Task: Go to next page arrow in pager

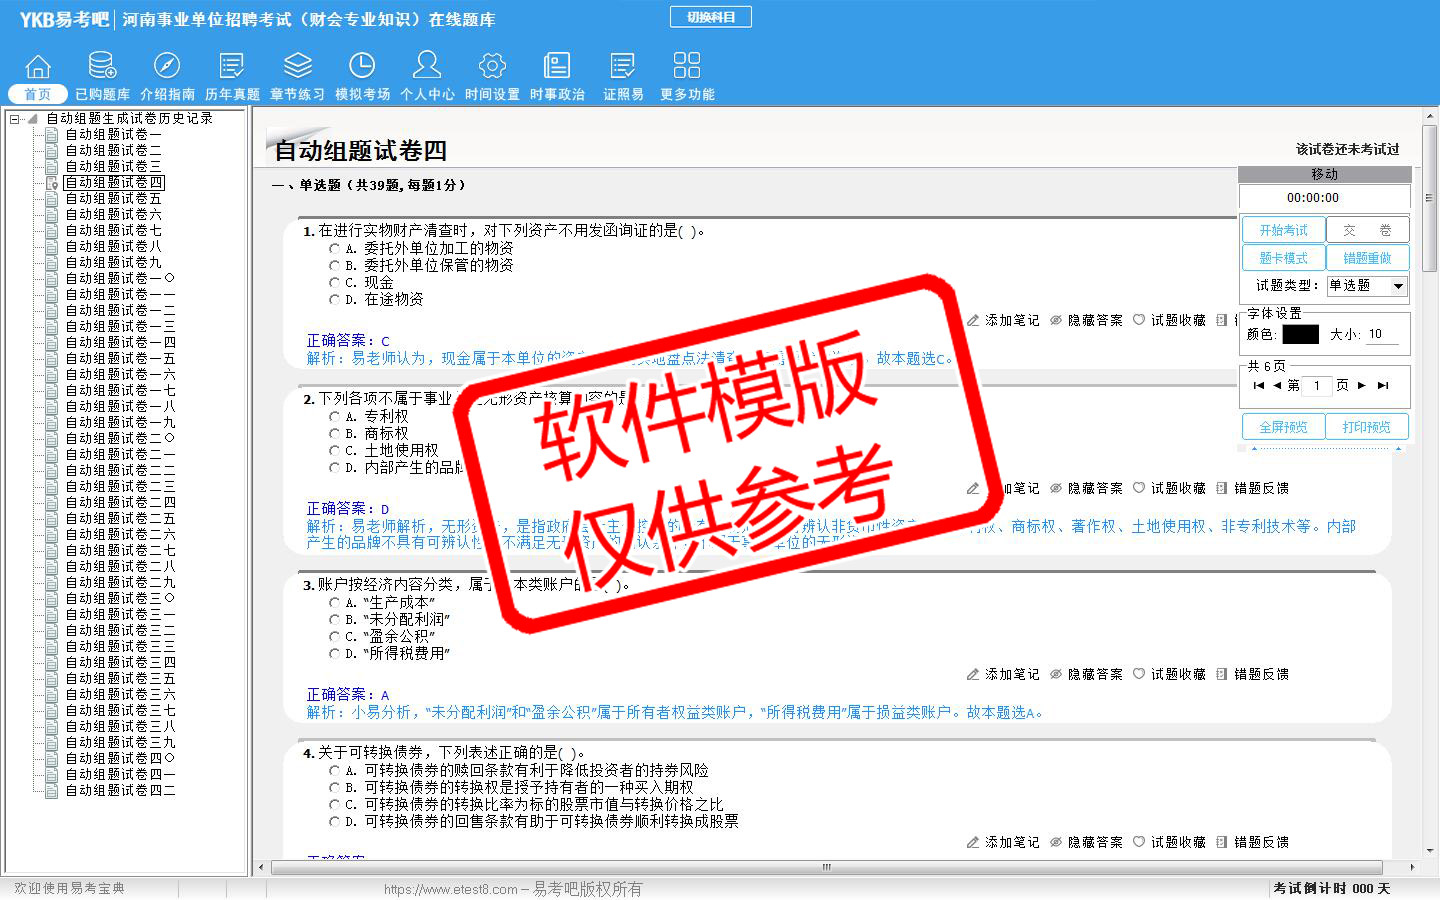Action: click(1361, 385)
